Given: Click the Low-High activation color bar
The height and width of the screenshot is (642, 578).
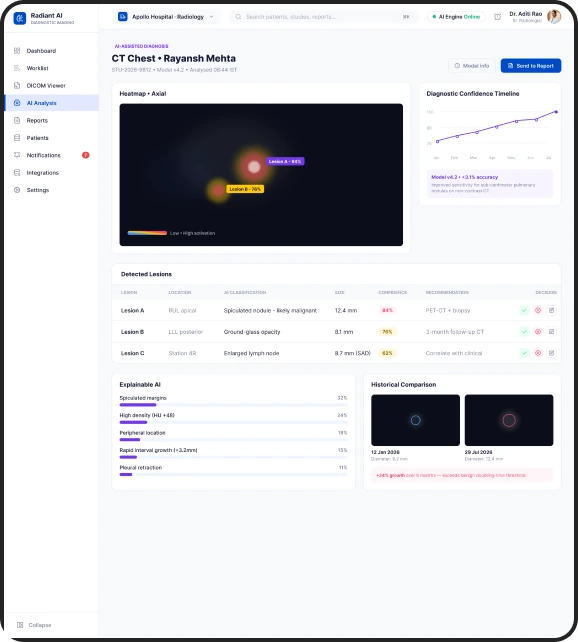Looking at the screenshot, I should tap(147, 233).
